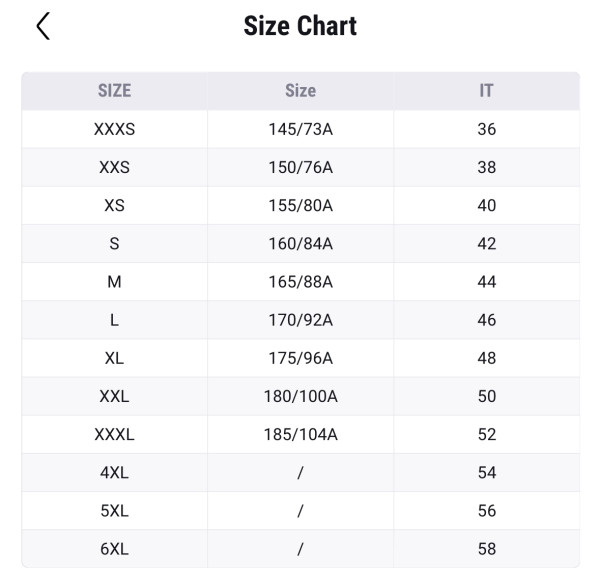The image size is (600, 578).
Task: Click IT size 38 cell
Action: point(486,167)
